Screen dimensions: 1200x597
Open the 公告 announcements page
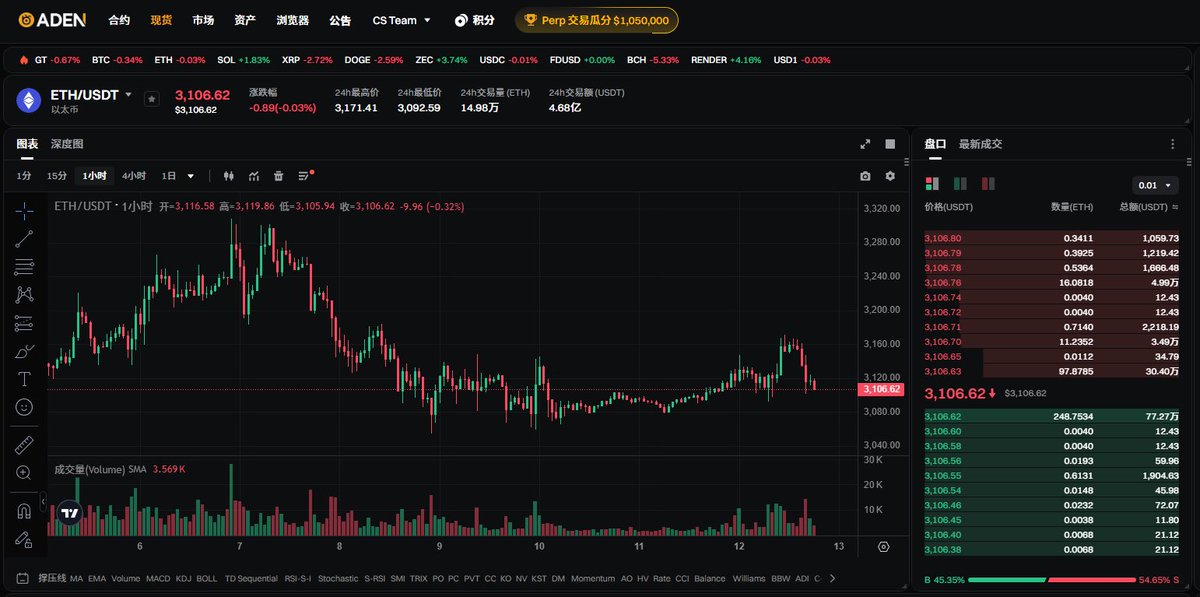tap(340, 20)
